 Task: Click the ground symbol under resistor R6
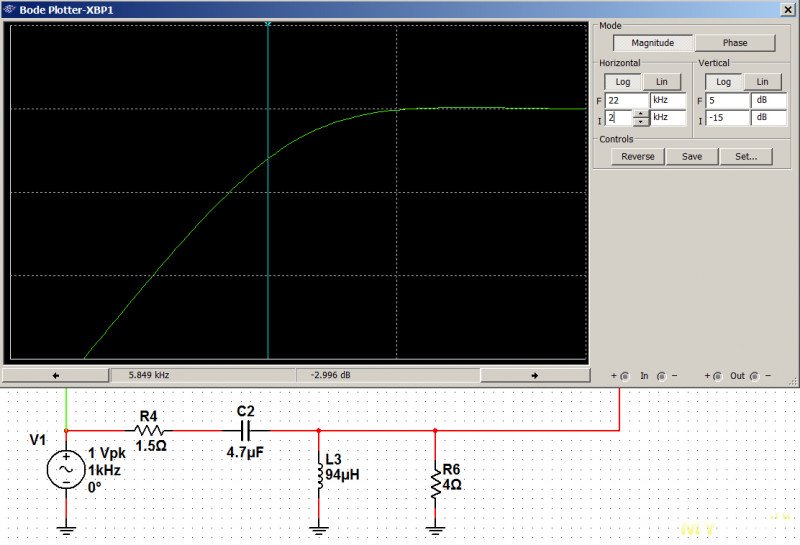435,528
